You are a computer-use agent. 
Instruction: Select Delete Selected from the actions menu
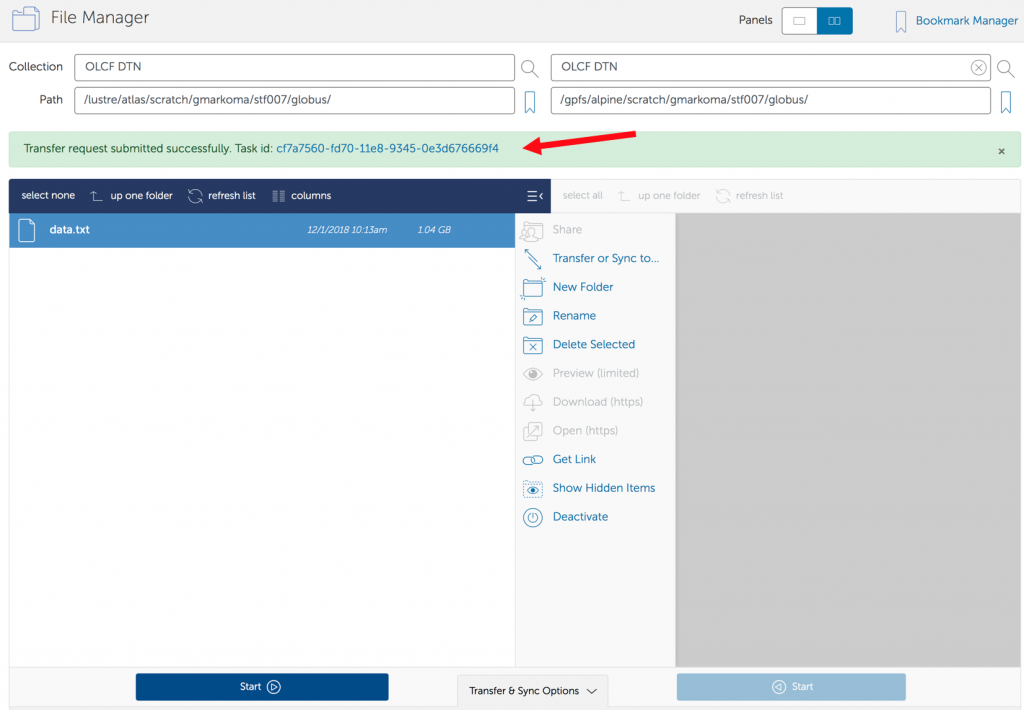[x=593, y=345]
